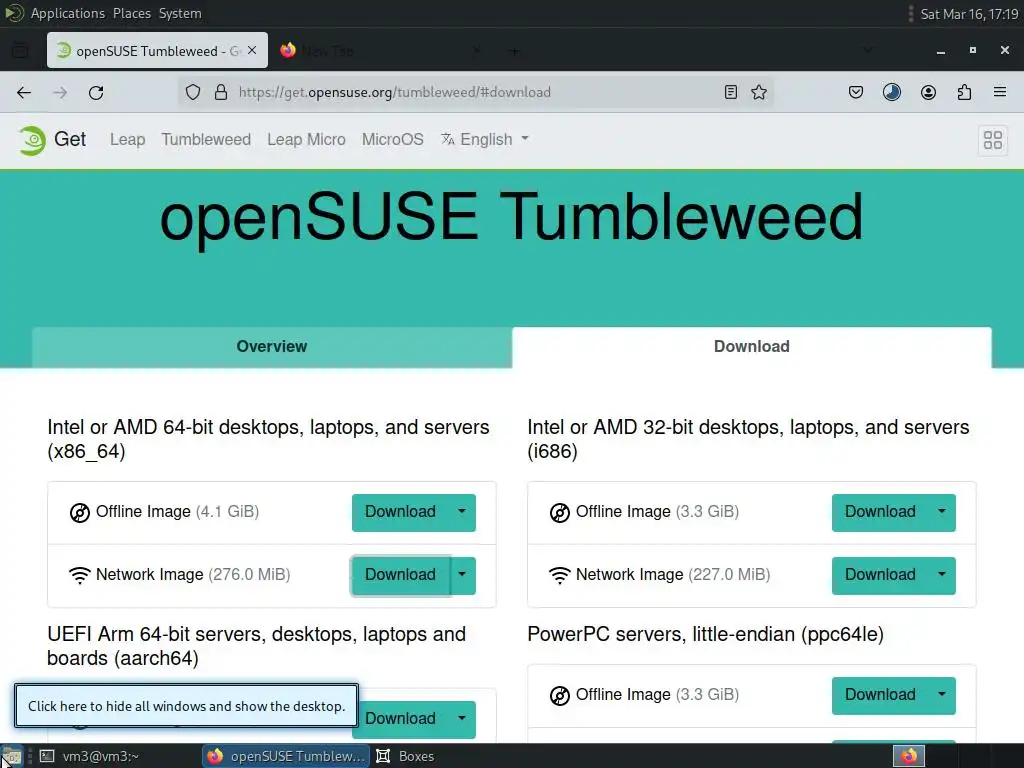Click the wifi icon for 276.0 MiB Network Image

[80, 575]
